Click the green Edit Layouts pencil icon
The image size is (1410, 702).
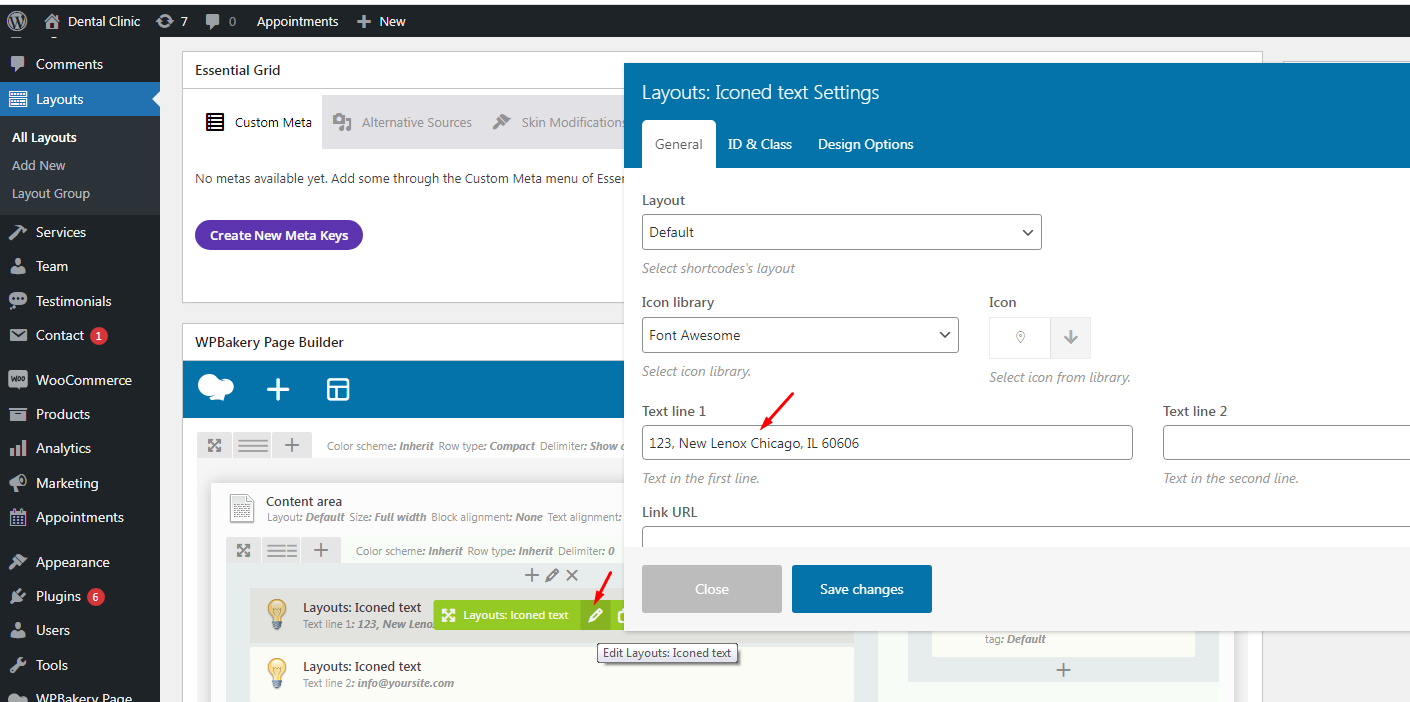(595, 615)
